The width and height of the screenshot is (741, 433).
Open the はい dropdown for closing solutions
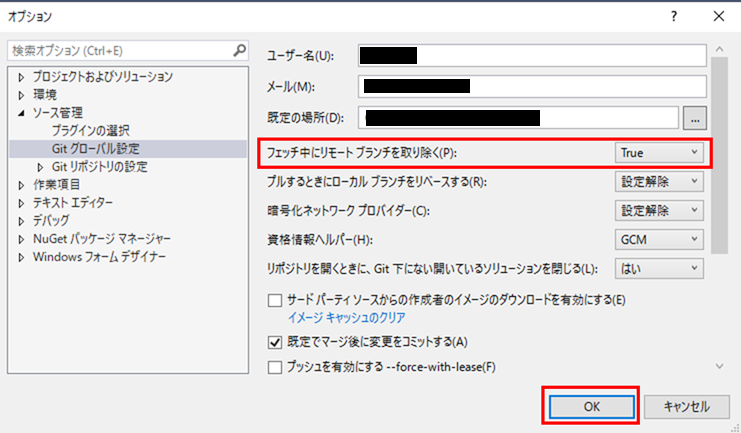[659, 268]
